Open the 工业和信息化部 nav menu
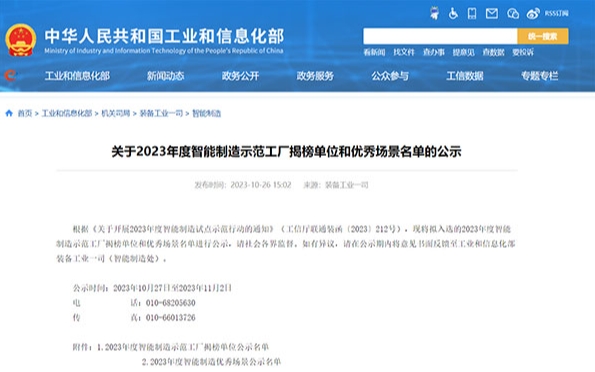The height and width of the screenshot is (372, 595). 77,76
